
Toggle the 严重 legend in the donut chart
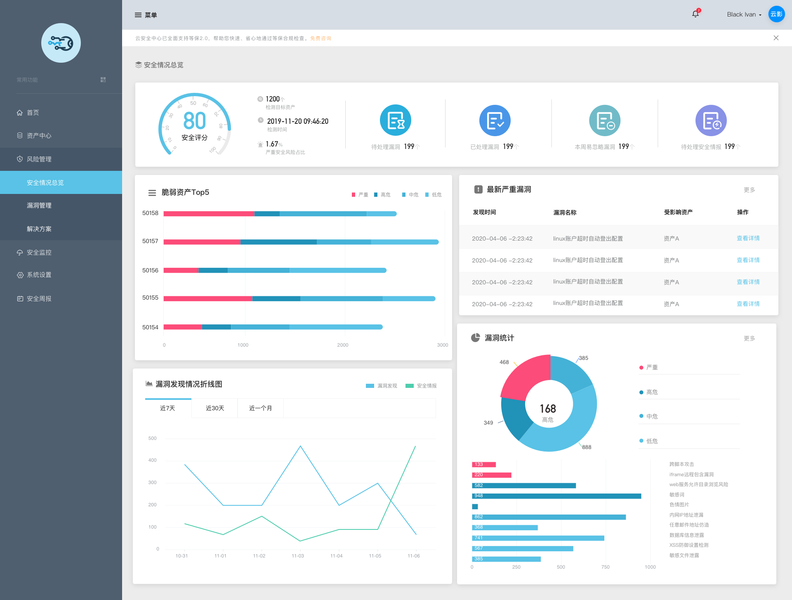click(649, 367)
